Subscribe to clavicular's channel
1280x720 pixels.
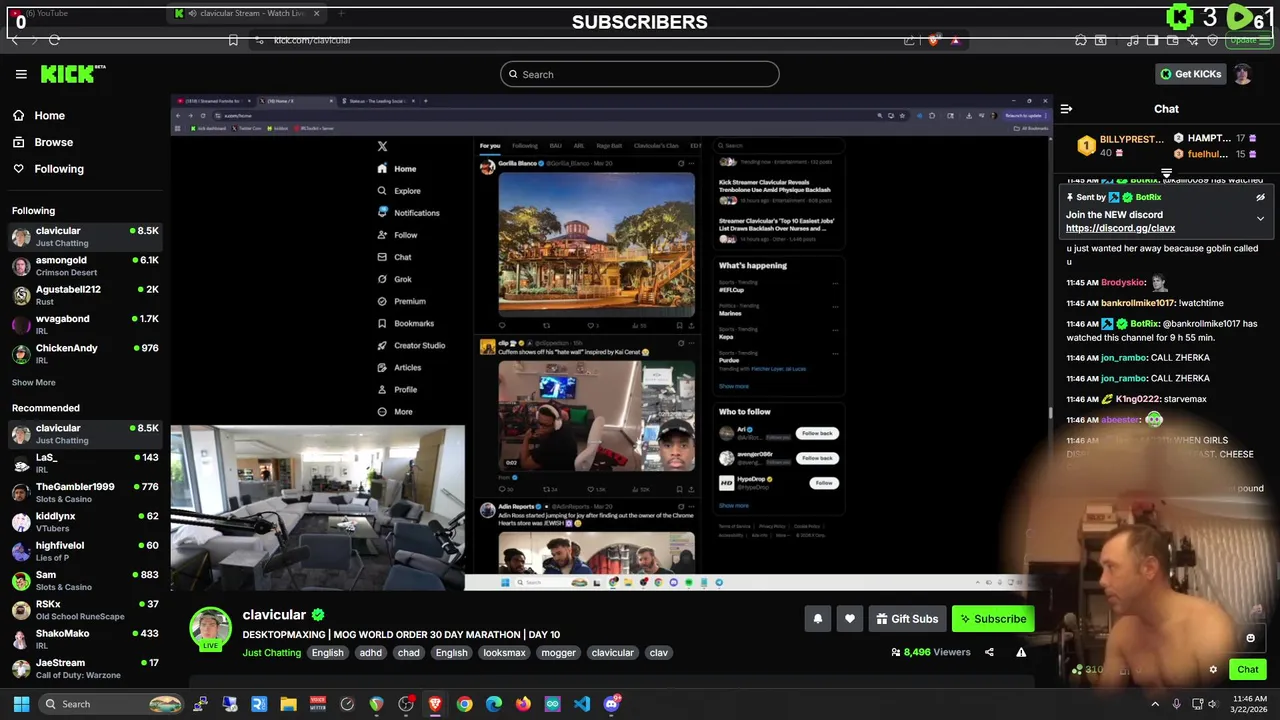click(993, 619)
